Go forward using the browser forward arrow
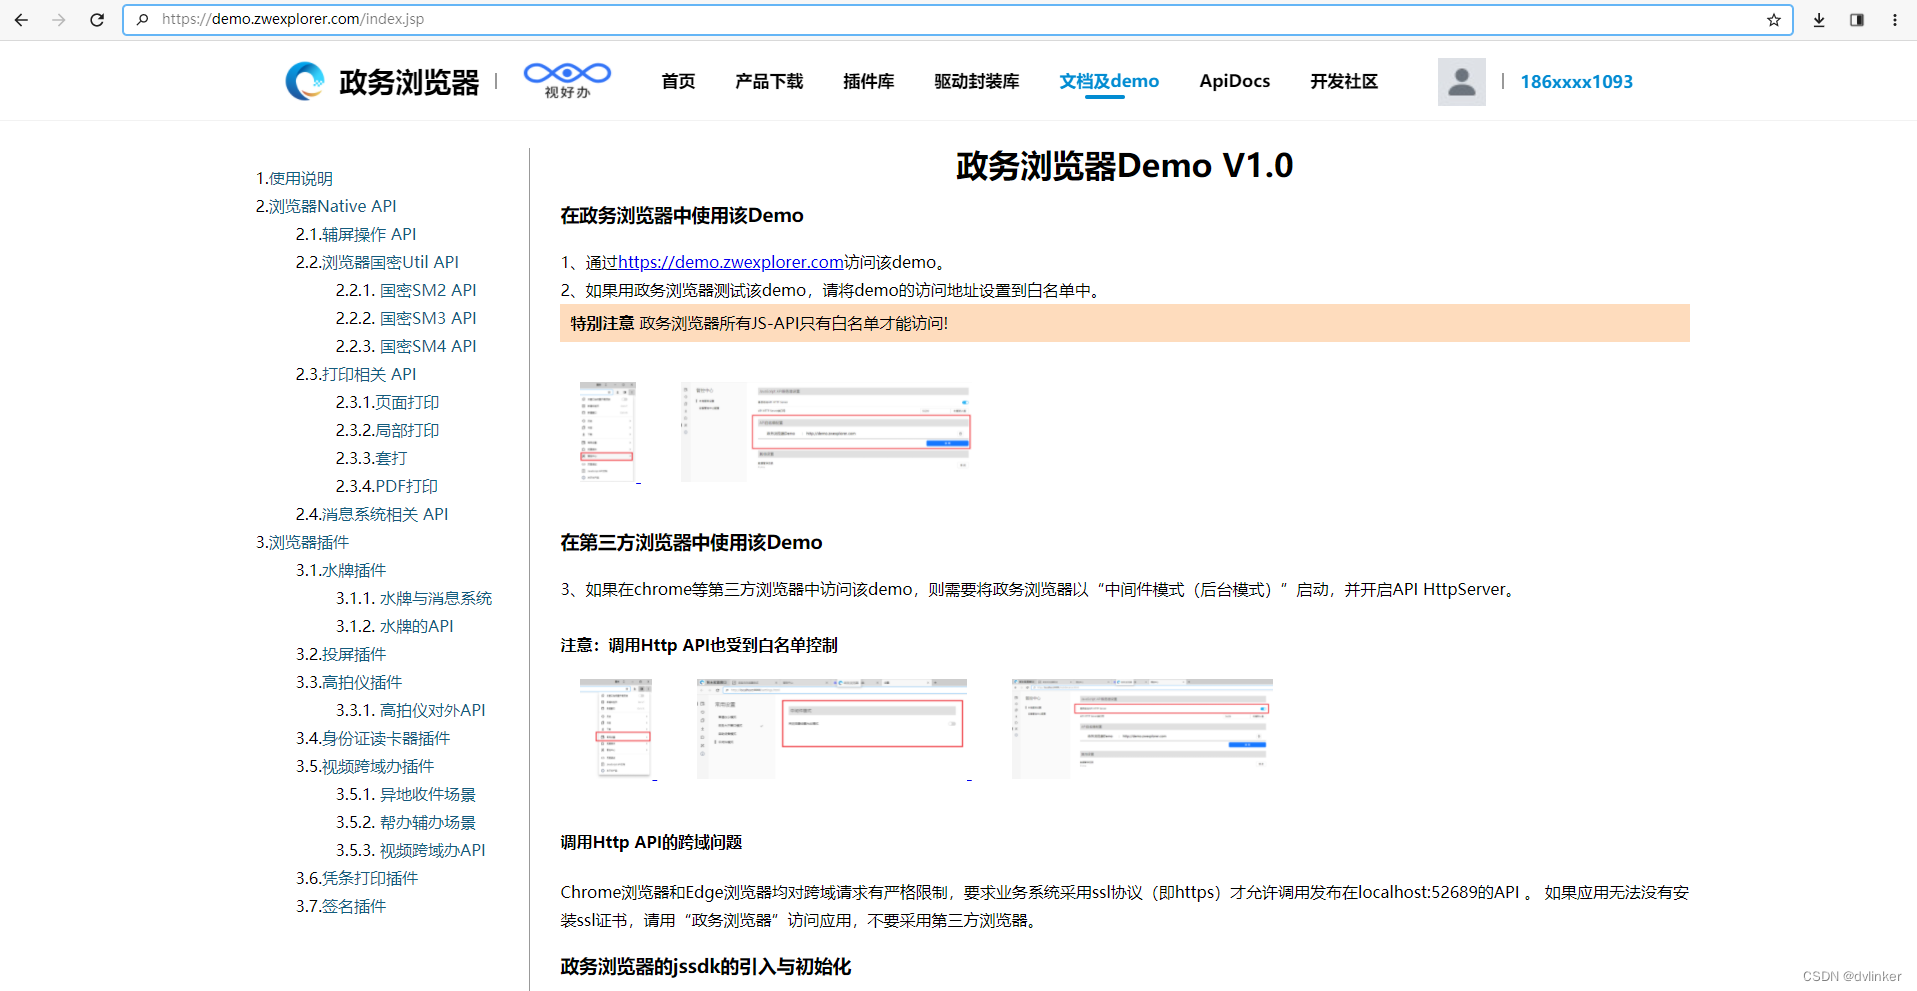Screen dimensions: 1917x991 tap(59, 19)
